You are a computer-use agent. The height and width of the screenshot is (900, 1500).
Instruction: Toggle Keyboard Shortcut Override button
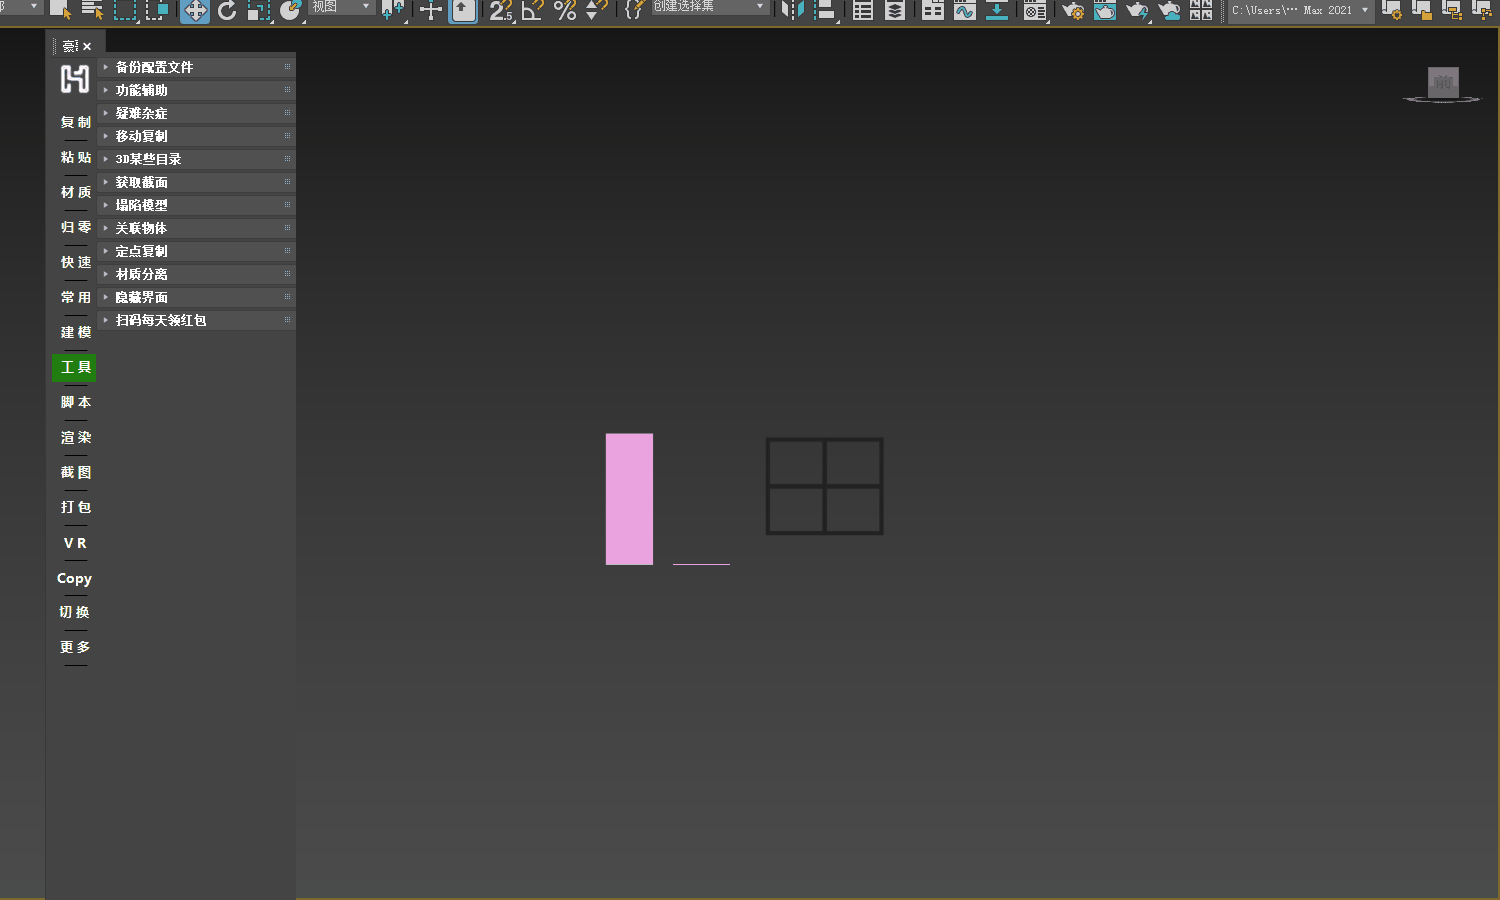pyautogui.click(x=463, y=10)
